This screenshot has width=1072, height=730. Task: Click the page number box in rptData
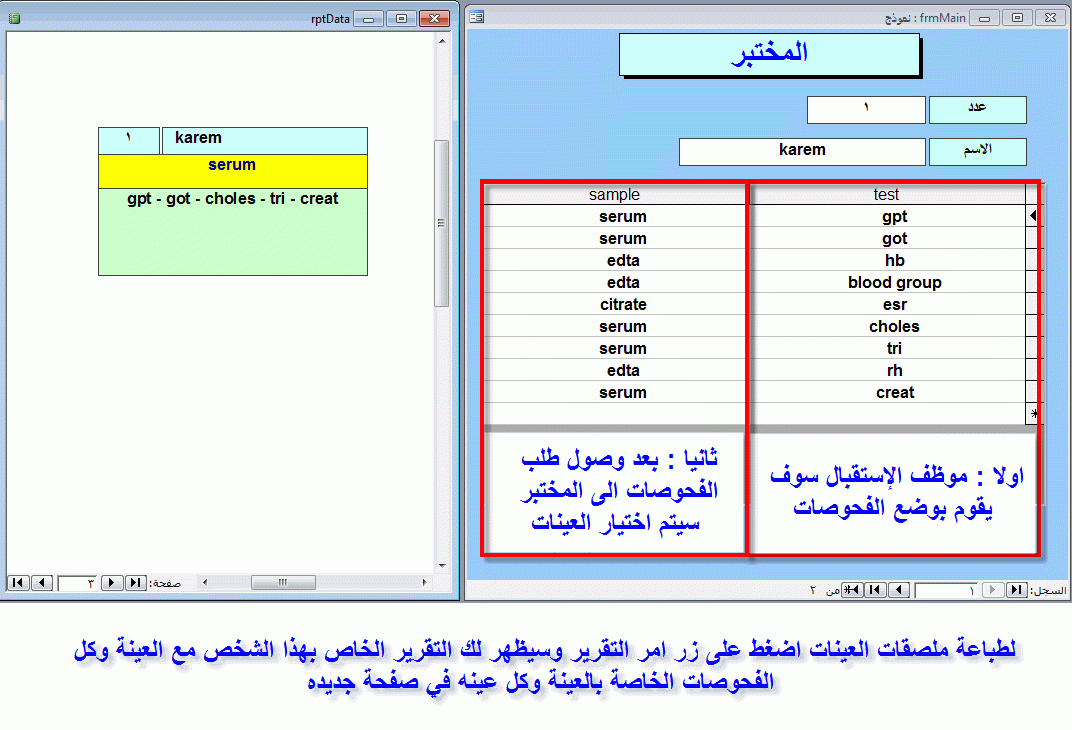pos(77,583)
